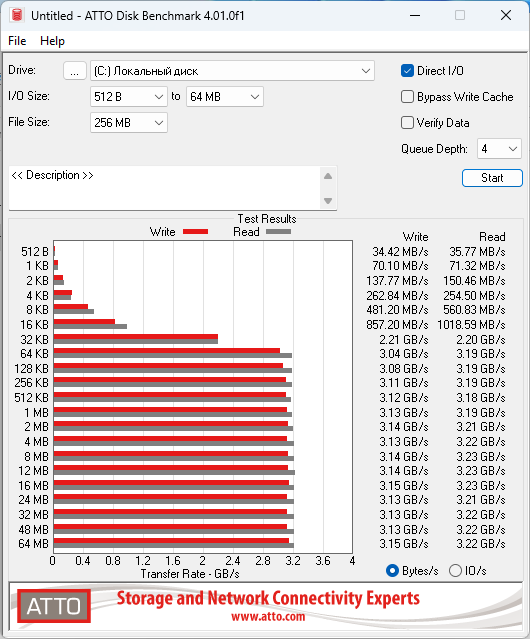Click the ATTO logo in the banner
The height and width of the screenshot is (639, 530).
[54, 606]
